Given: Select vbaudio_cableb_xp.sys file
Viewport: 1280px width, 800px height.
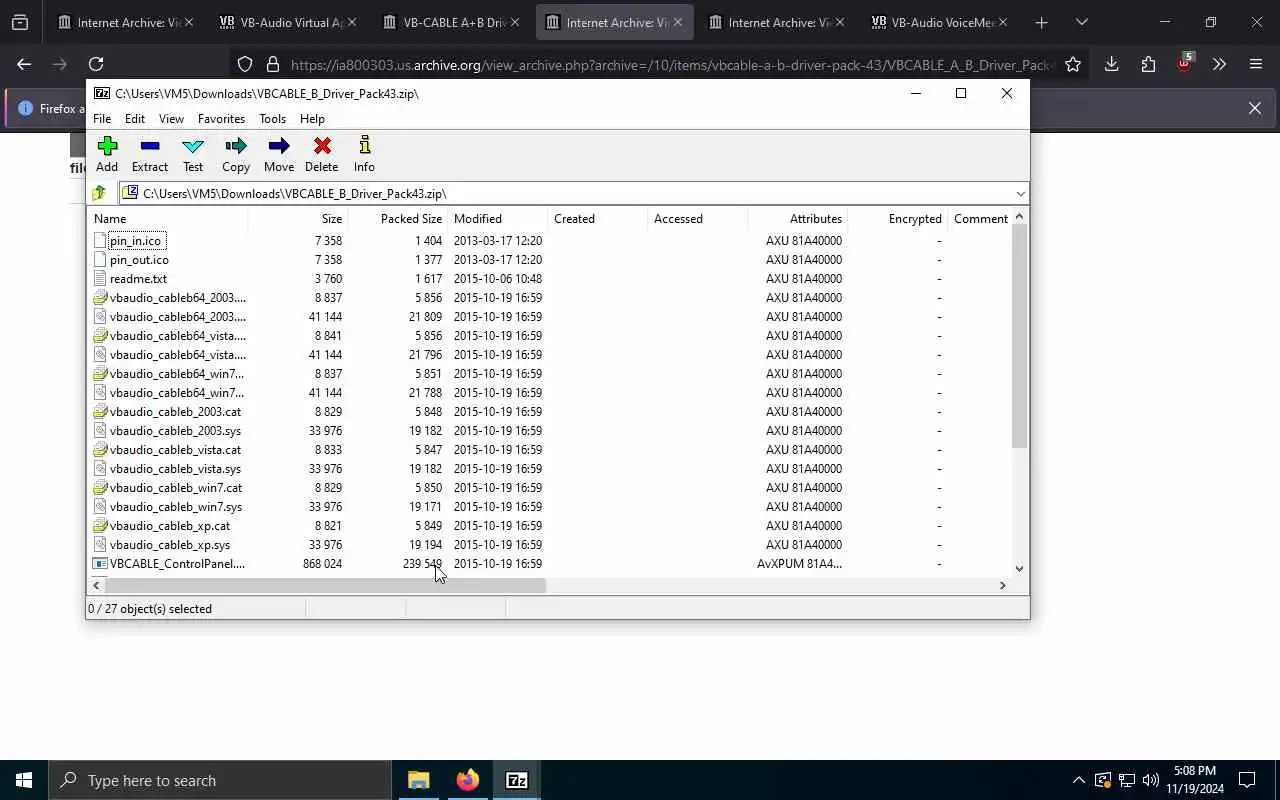Looking at the screenshot, I should tap(170, 544).
